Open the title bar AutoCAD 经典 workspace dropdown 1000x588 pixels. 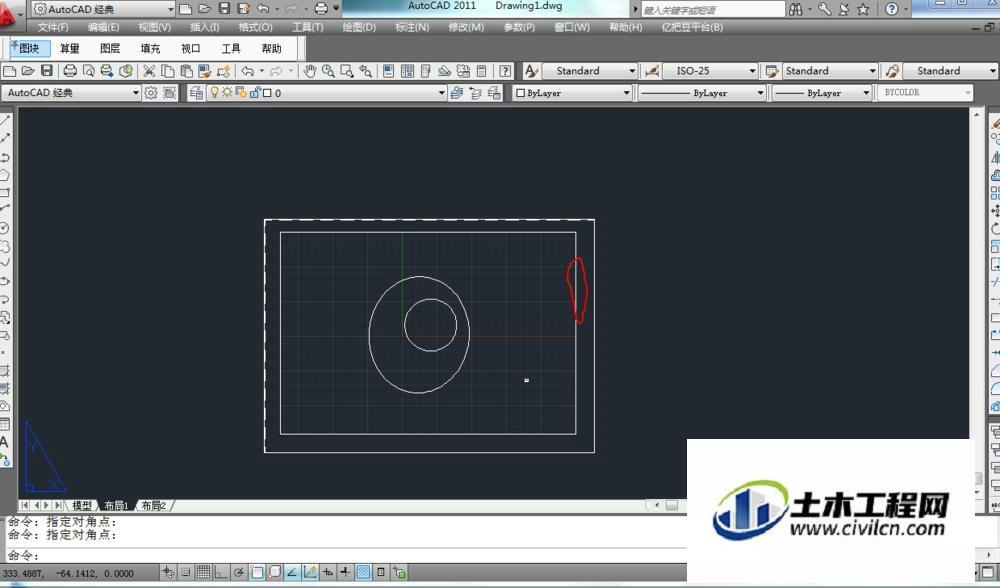[x=103, y=9]
